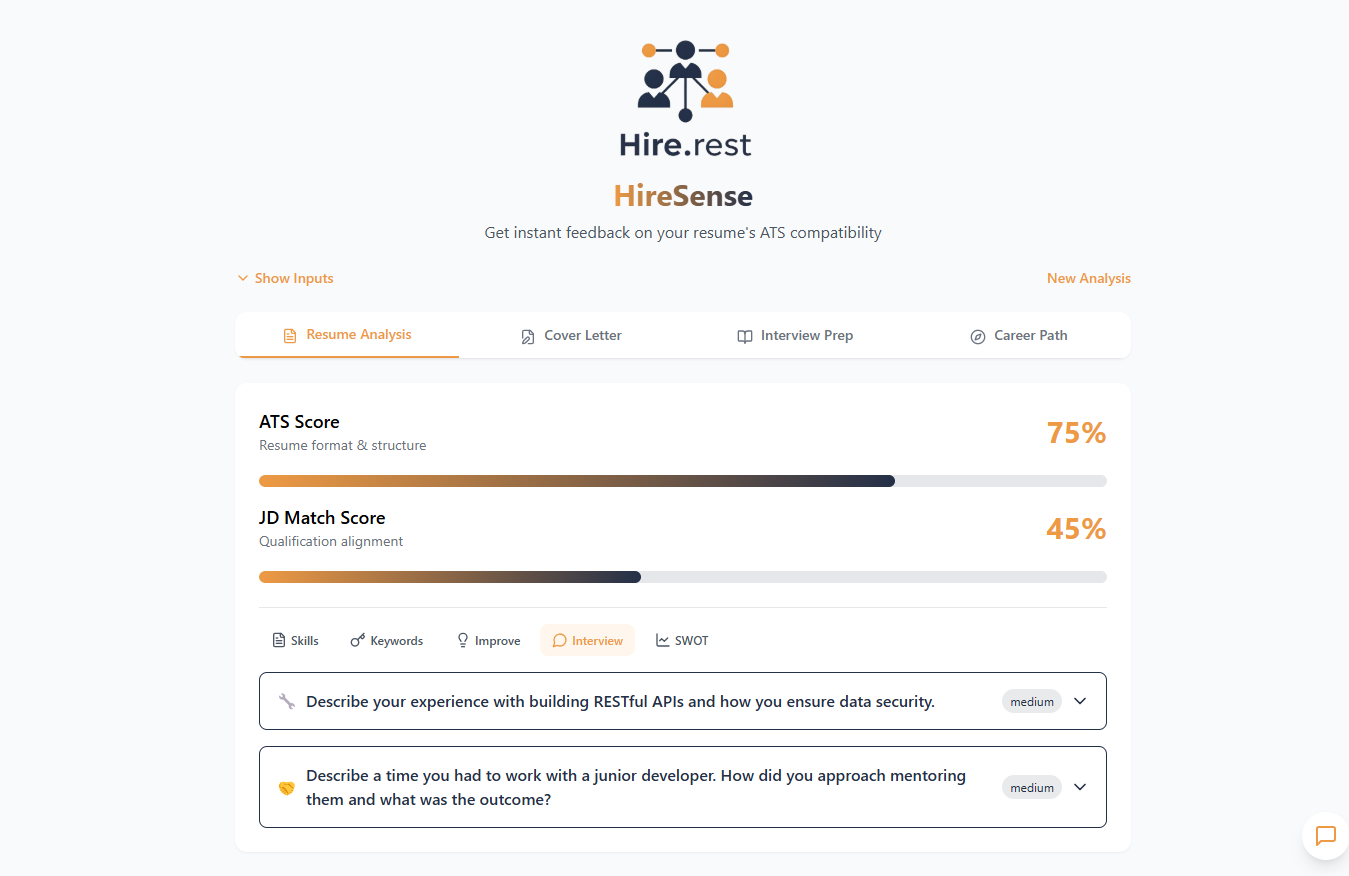Click the book icon beside Interview Prep
This screenshot has width=1349, height=876.
click(744, 336)
